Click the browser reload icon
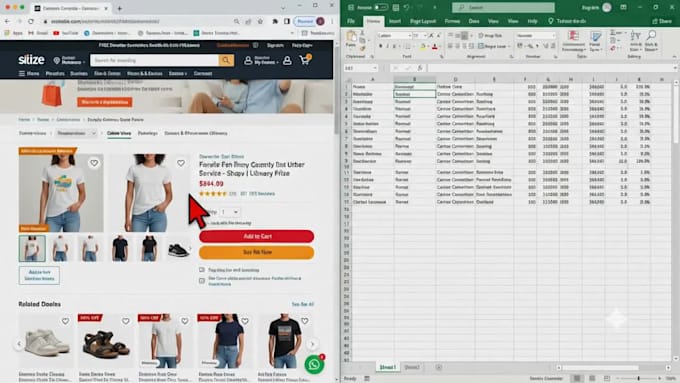 (31, 21)
